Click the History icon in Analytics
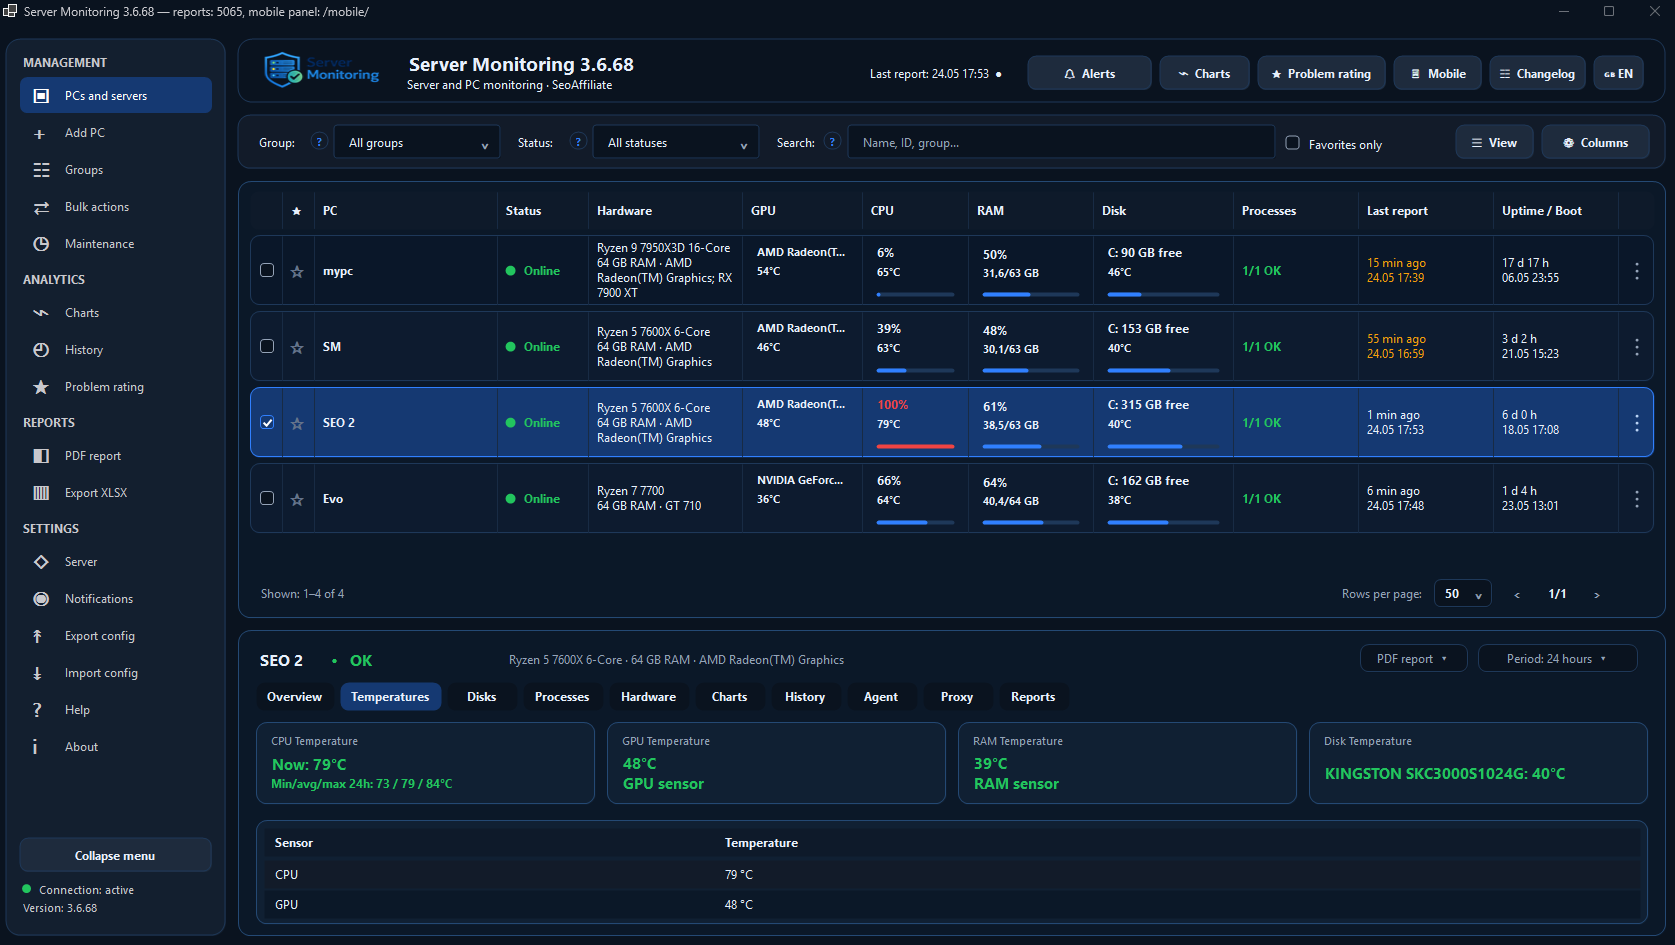This screenshot has width=1675, height=945. point(41,350)
